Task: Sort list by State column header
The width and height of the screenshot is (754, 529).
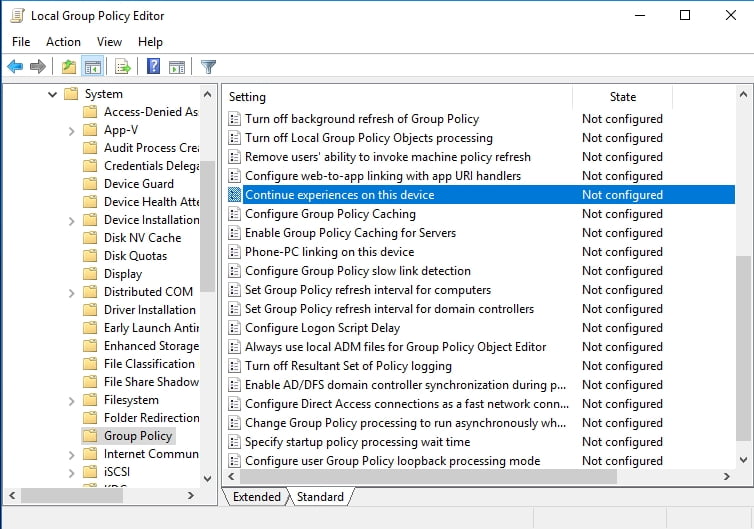Action: pyautogui.click(x=622, y=97)
